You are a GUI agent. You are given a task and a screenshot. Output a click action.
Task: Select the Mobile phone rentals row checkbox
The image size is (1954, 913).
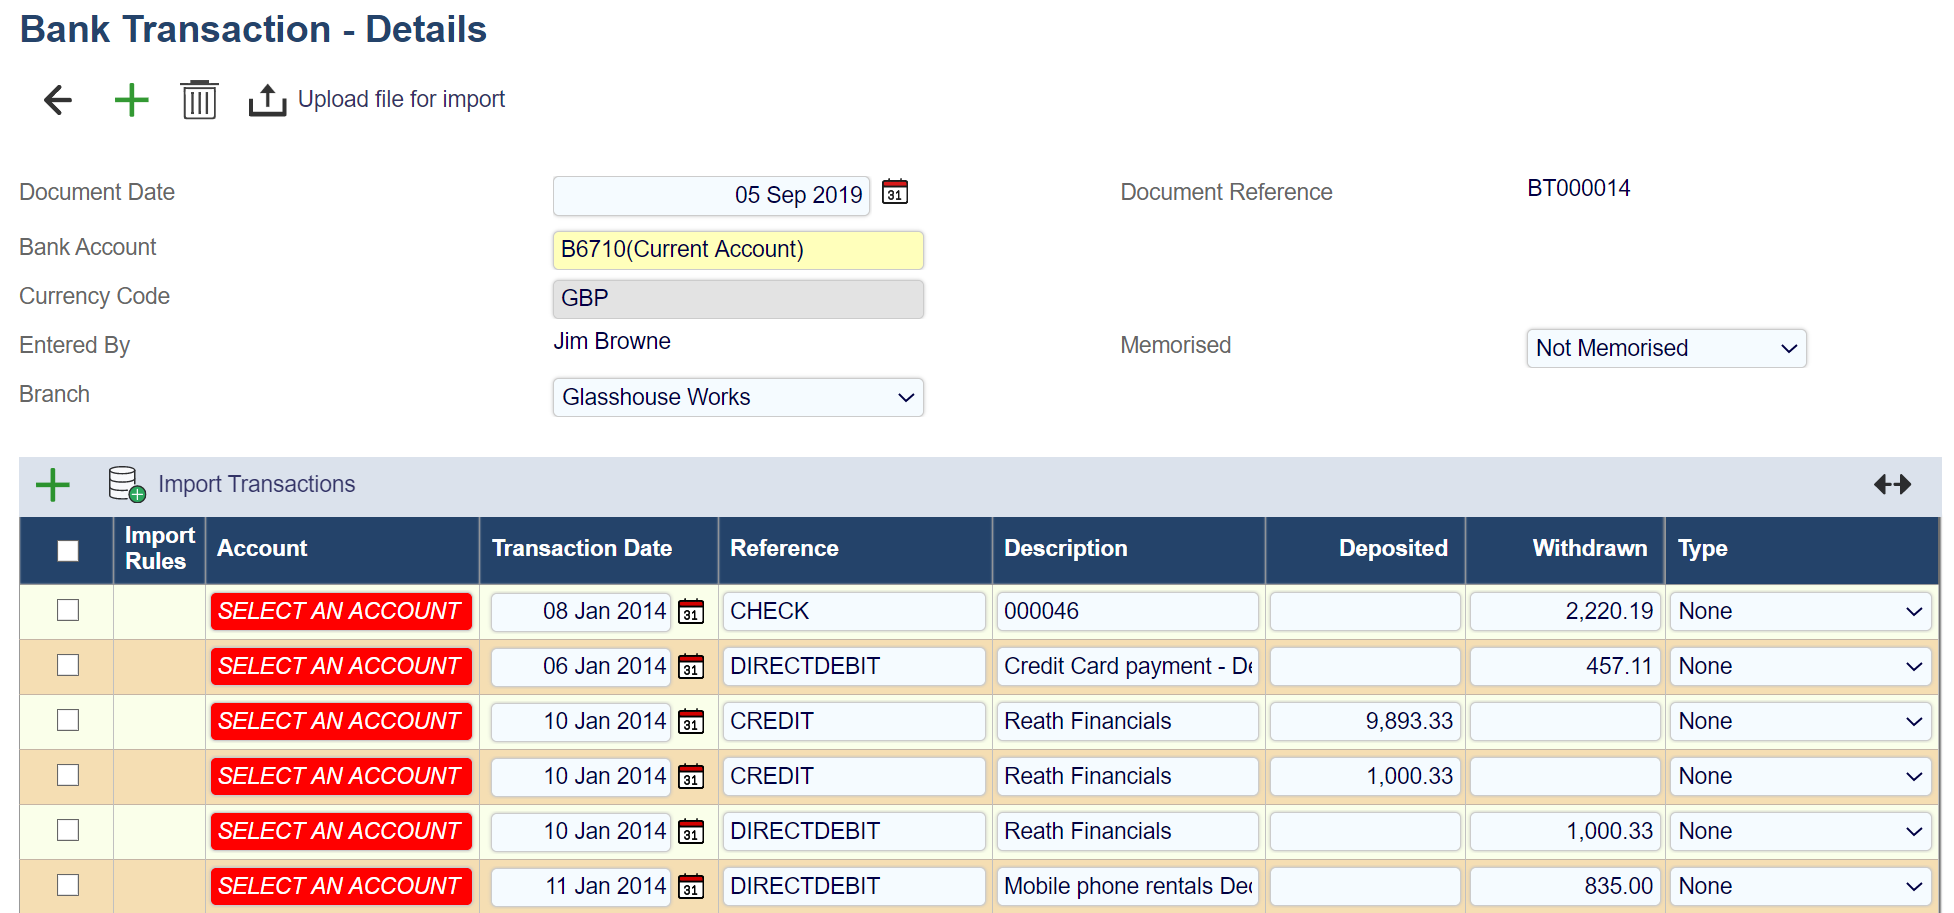click(x=68, y=885)
